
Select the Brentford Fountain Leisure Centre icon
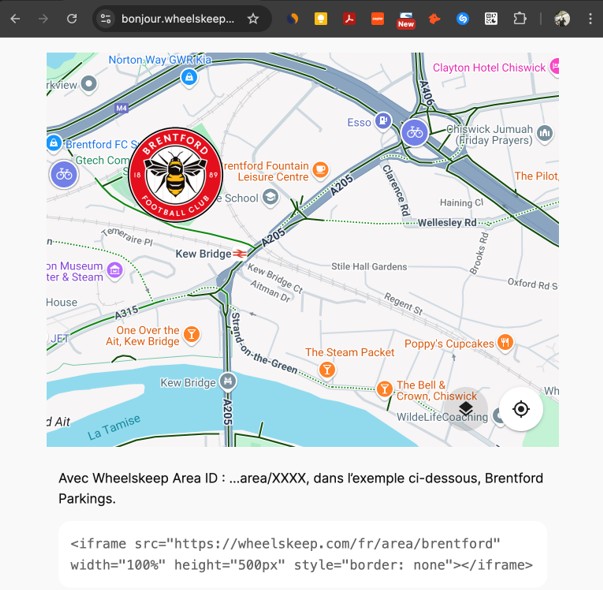pos(320,170)
